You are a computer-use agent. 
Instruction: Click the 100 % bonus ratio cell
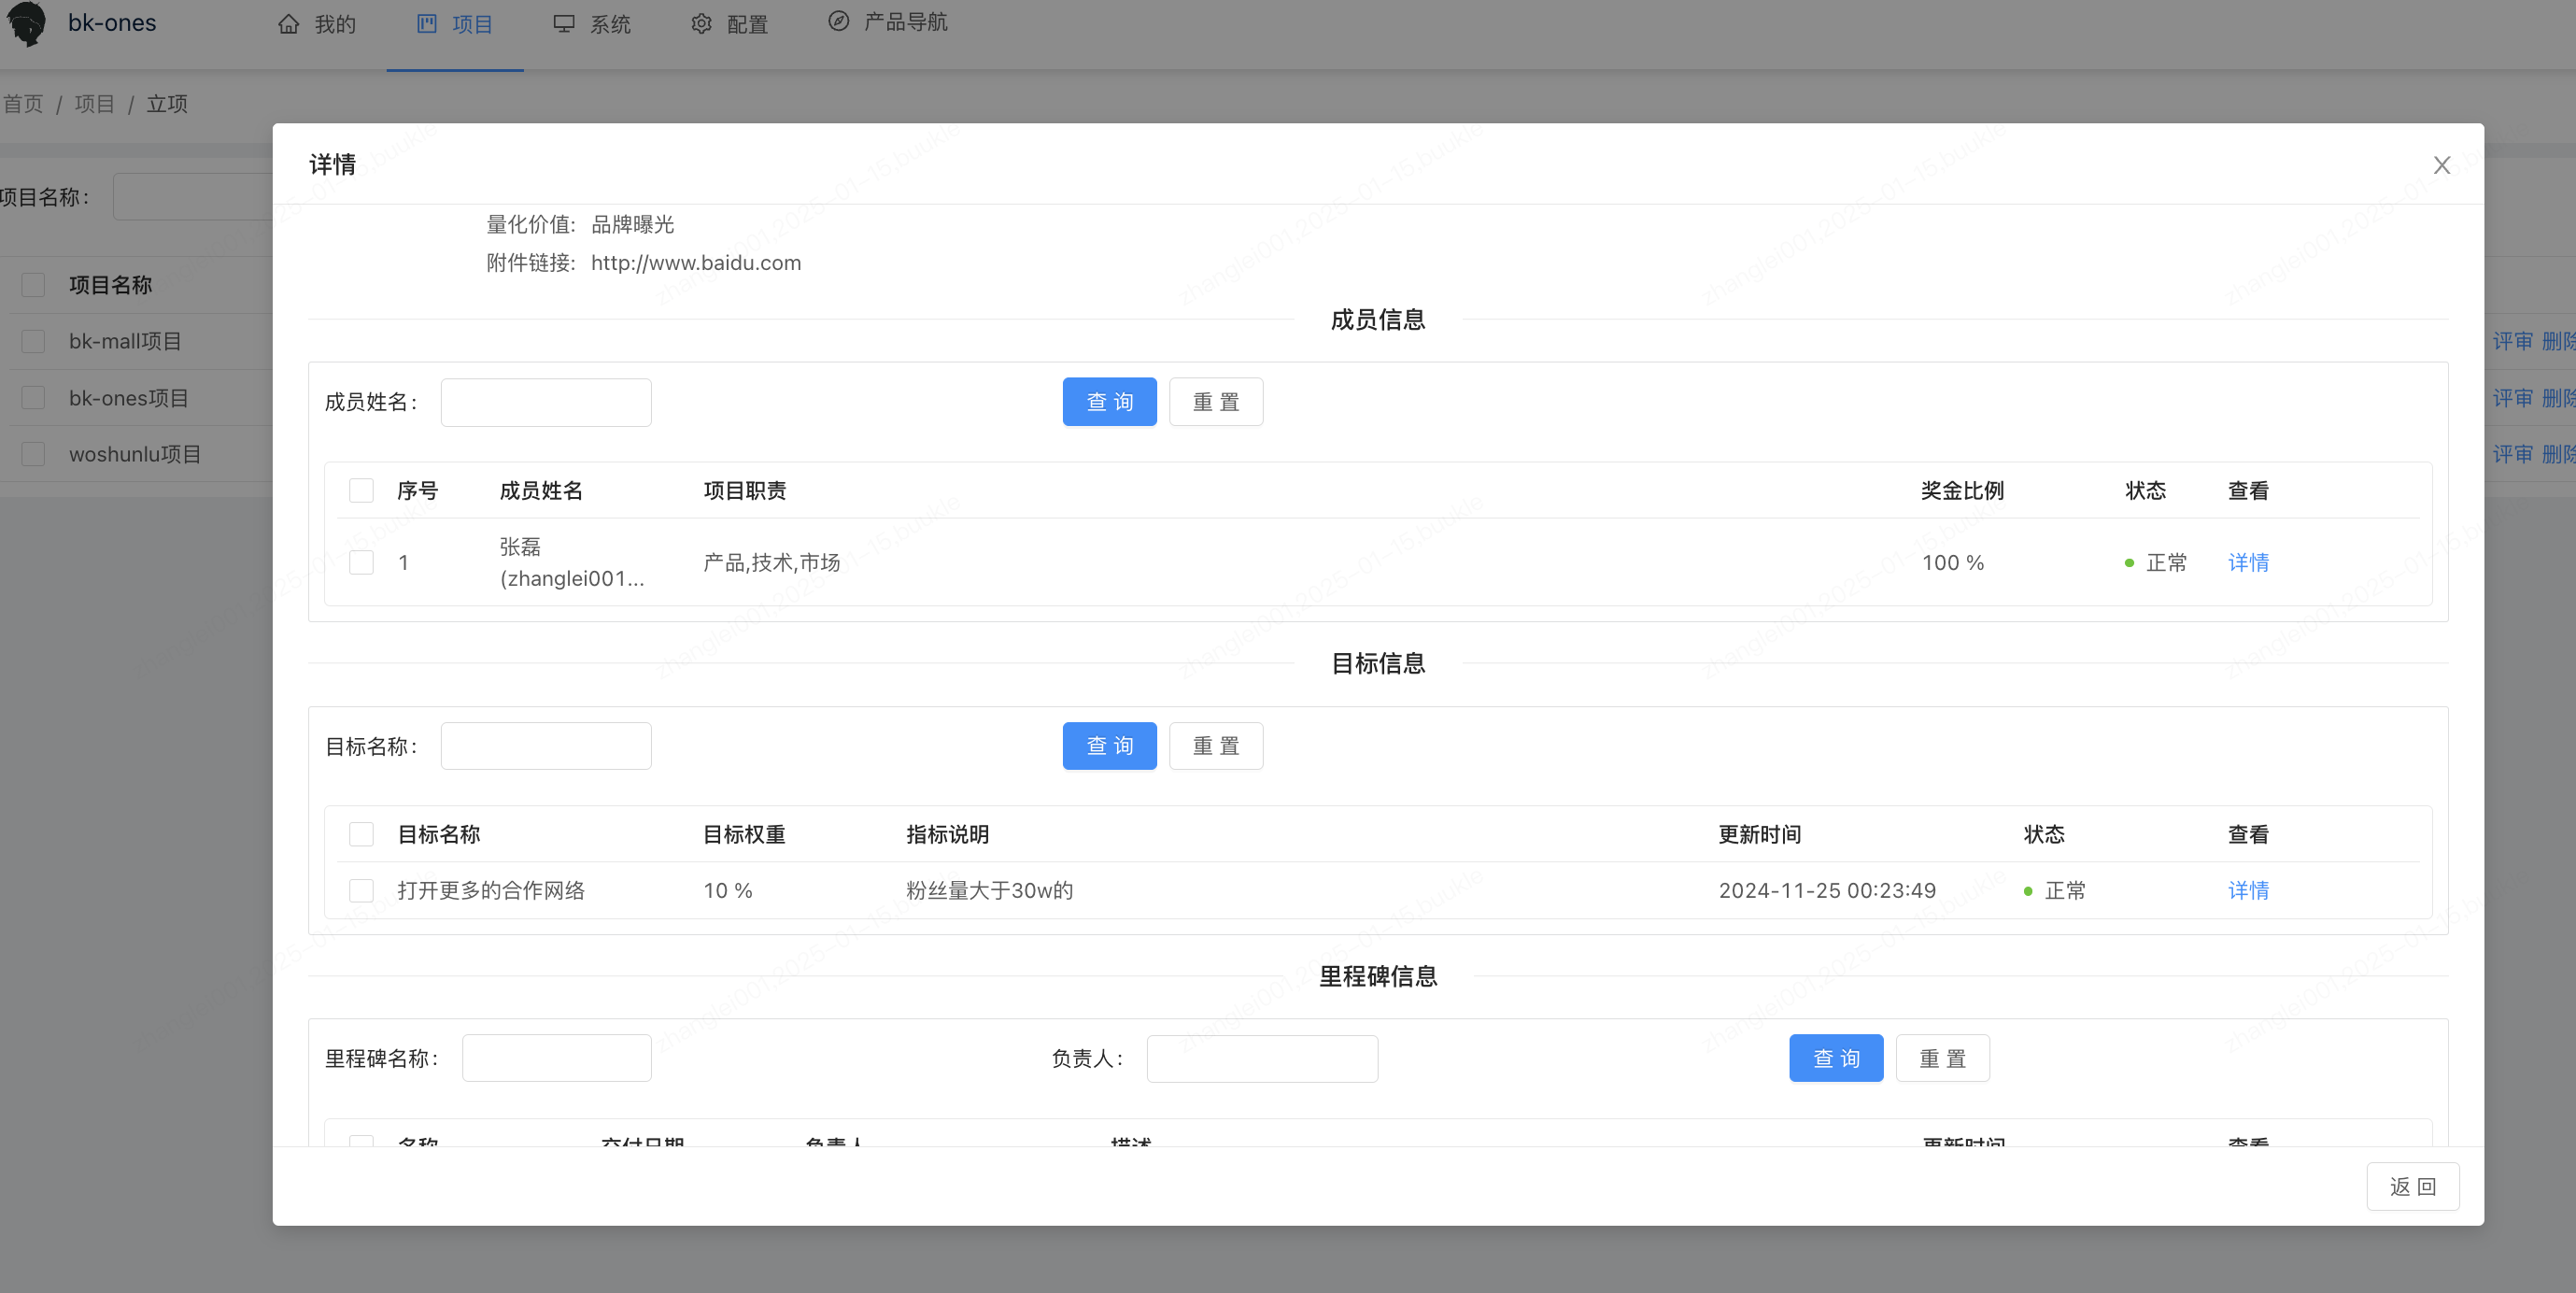pos(1953,563)
